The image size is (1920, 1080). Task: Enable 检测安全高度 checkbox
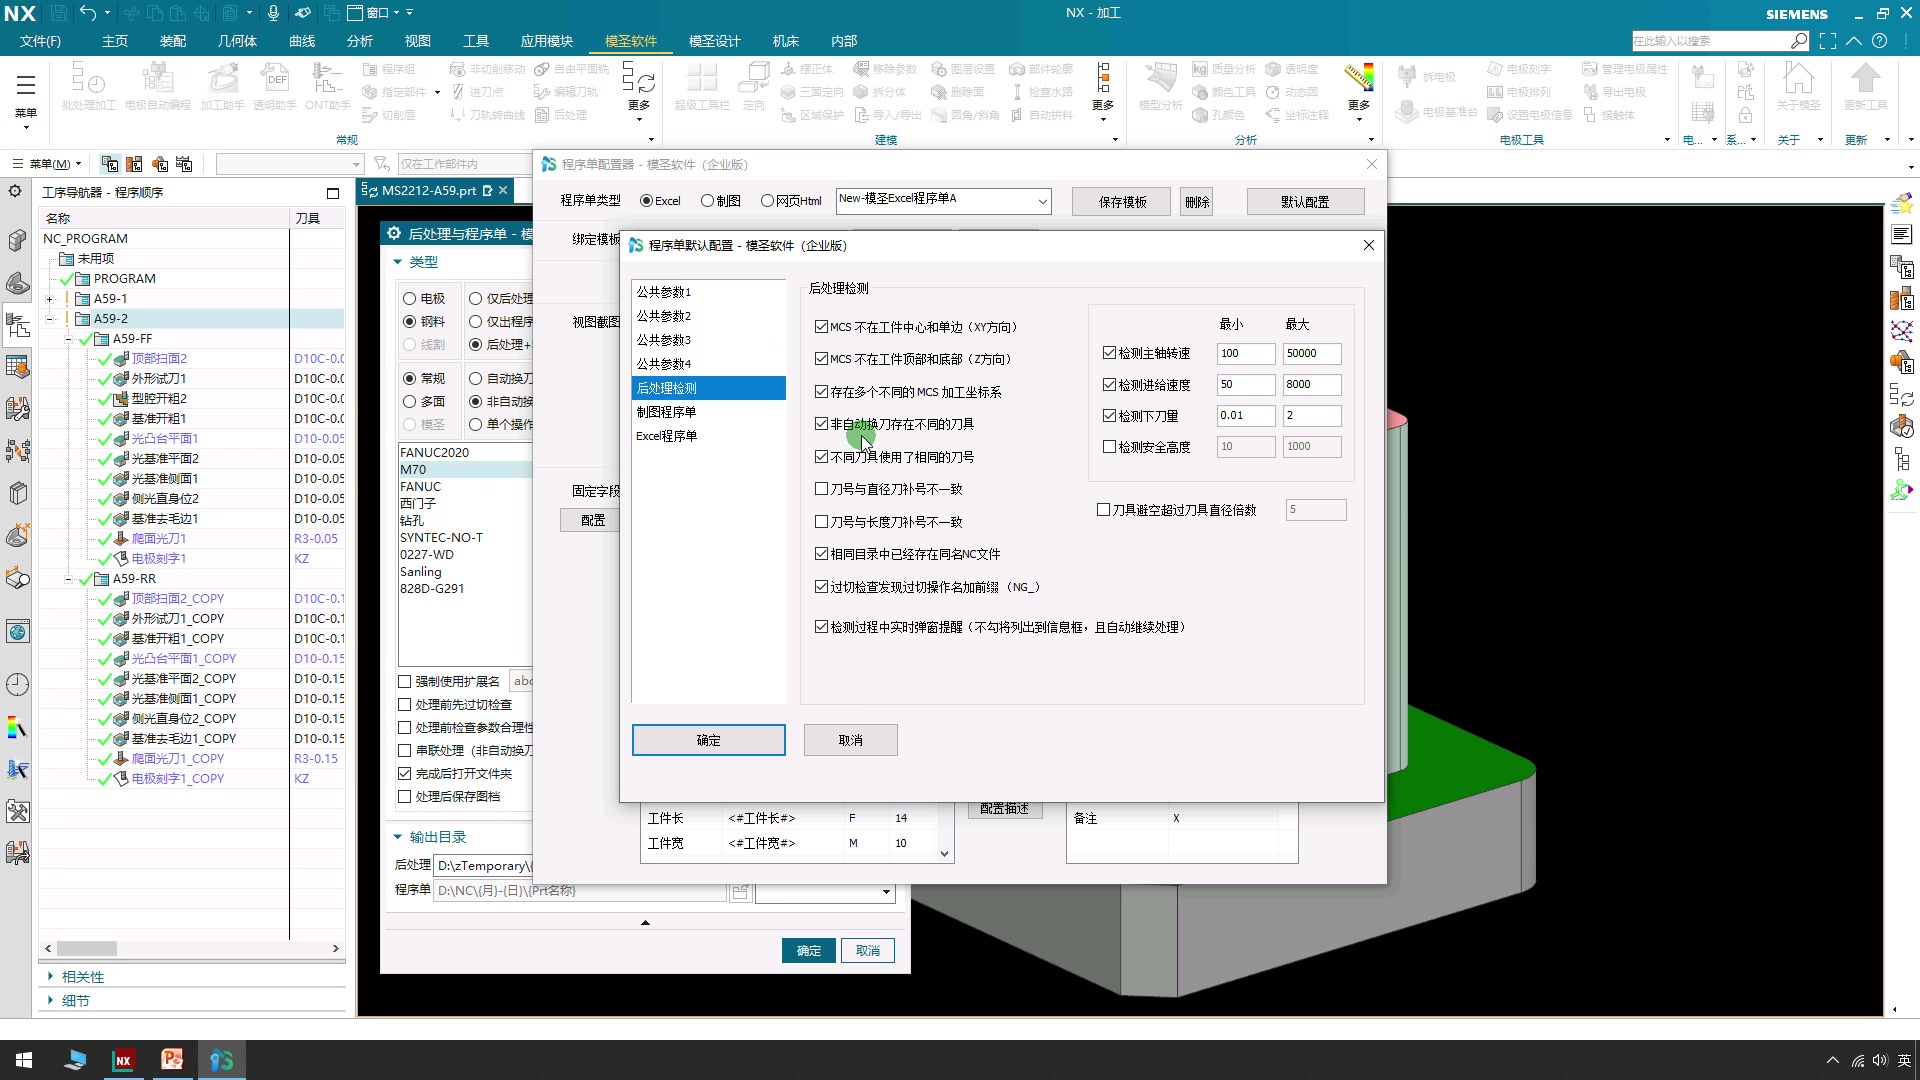[1109, 447]
